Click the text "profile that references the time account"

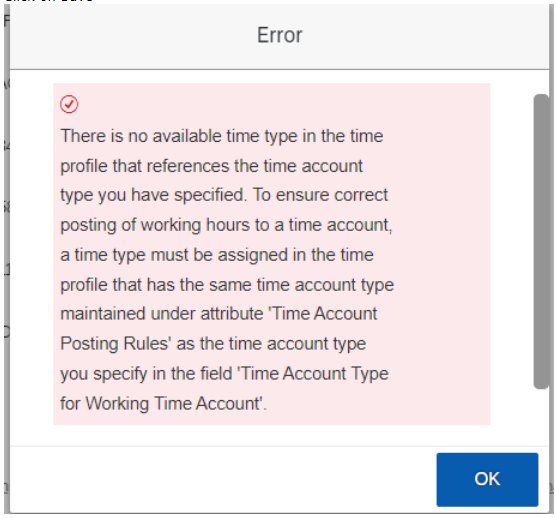(212, 166)
